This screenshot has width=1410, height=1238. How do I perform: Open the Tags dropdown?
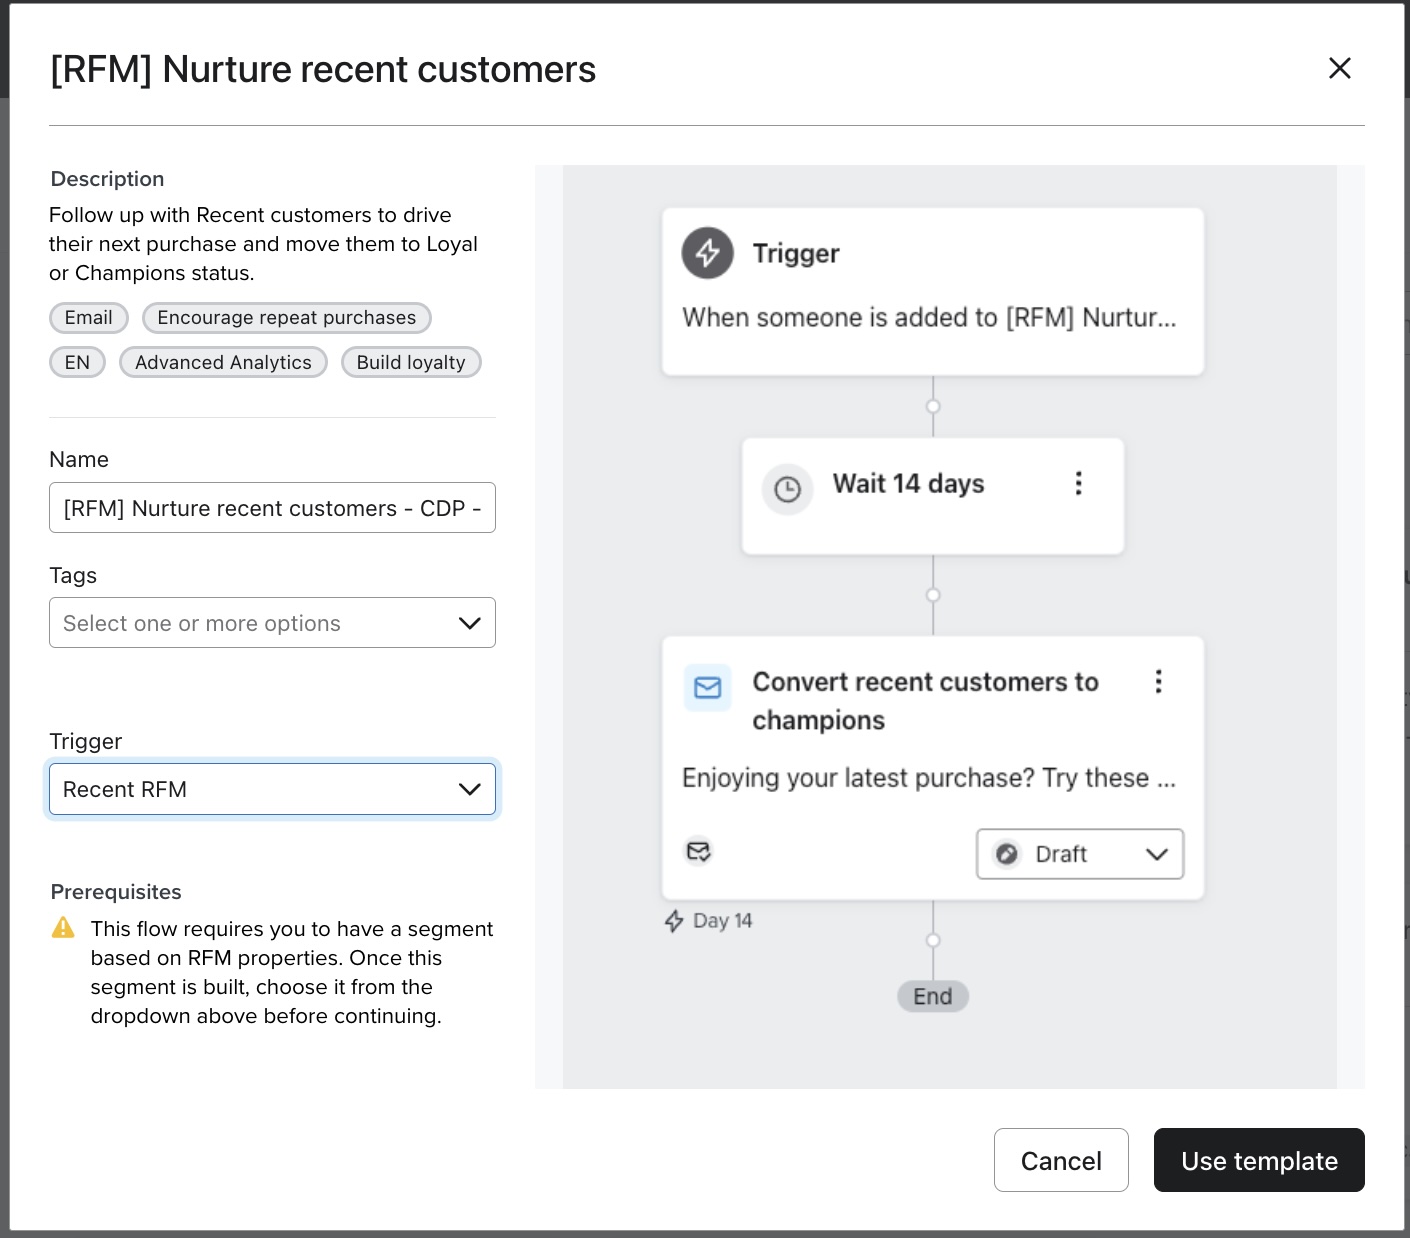[x=272, y=623]
